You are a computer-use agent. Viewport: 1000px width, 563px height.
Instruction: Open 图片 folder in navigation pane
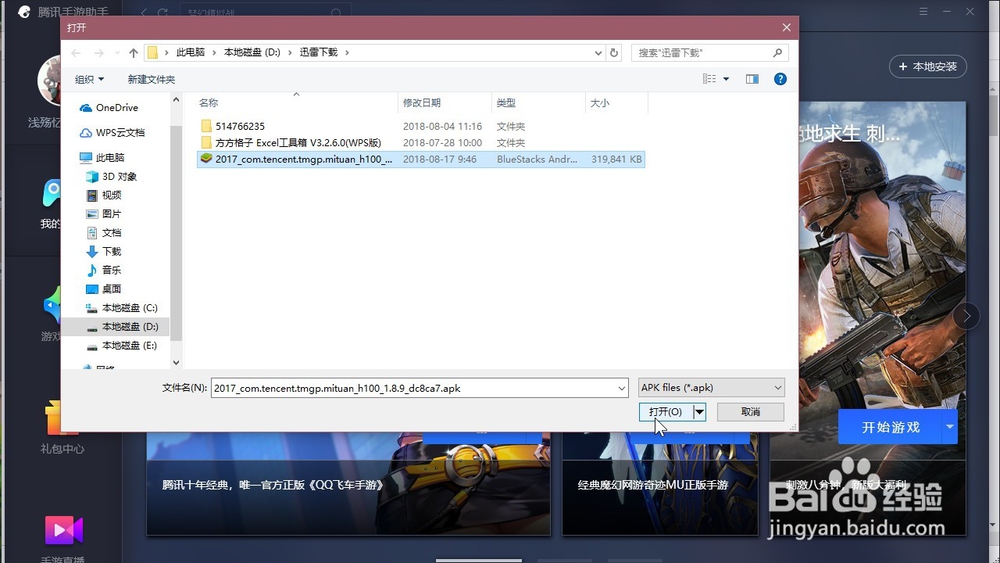(104, 214)
